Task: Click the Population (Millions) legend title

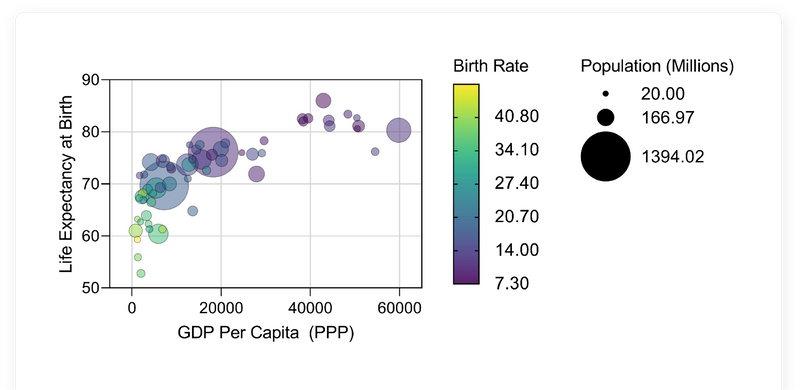Action: coord(657,66)
